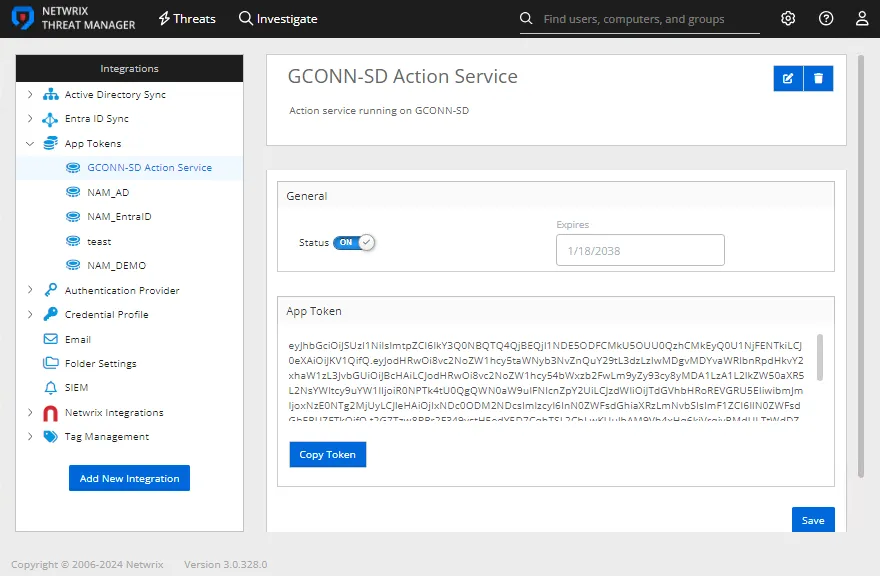Click the App Tokens stack icon
The height and width of the screenshot is (576, 880).
tap(51, 143)
